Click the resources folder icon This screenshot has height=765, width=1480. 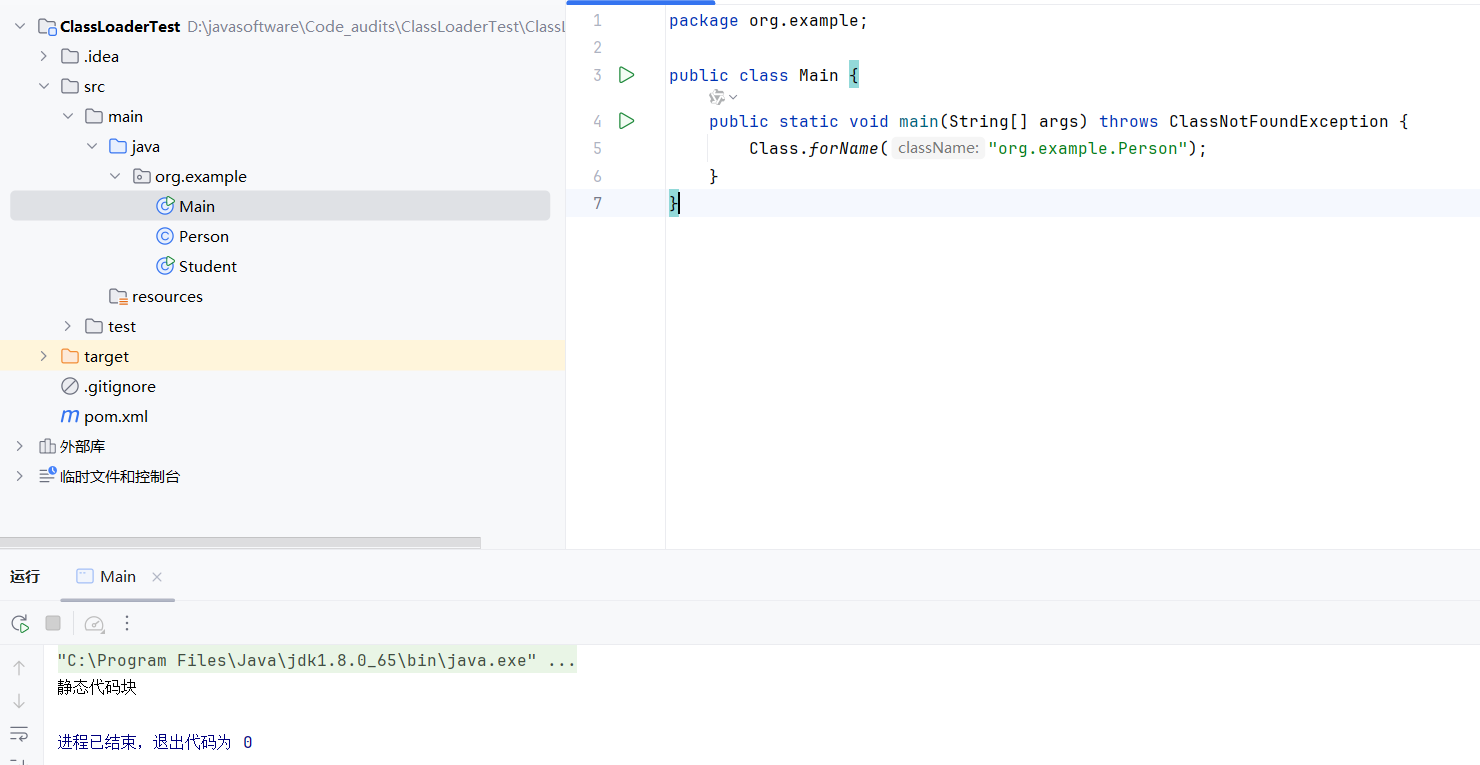tap(118, 297)
